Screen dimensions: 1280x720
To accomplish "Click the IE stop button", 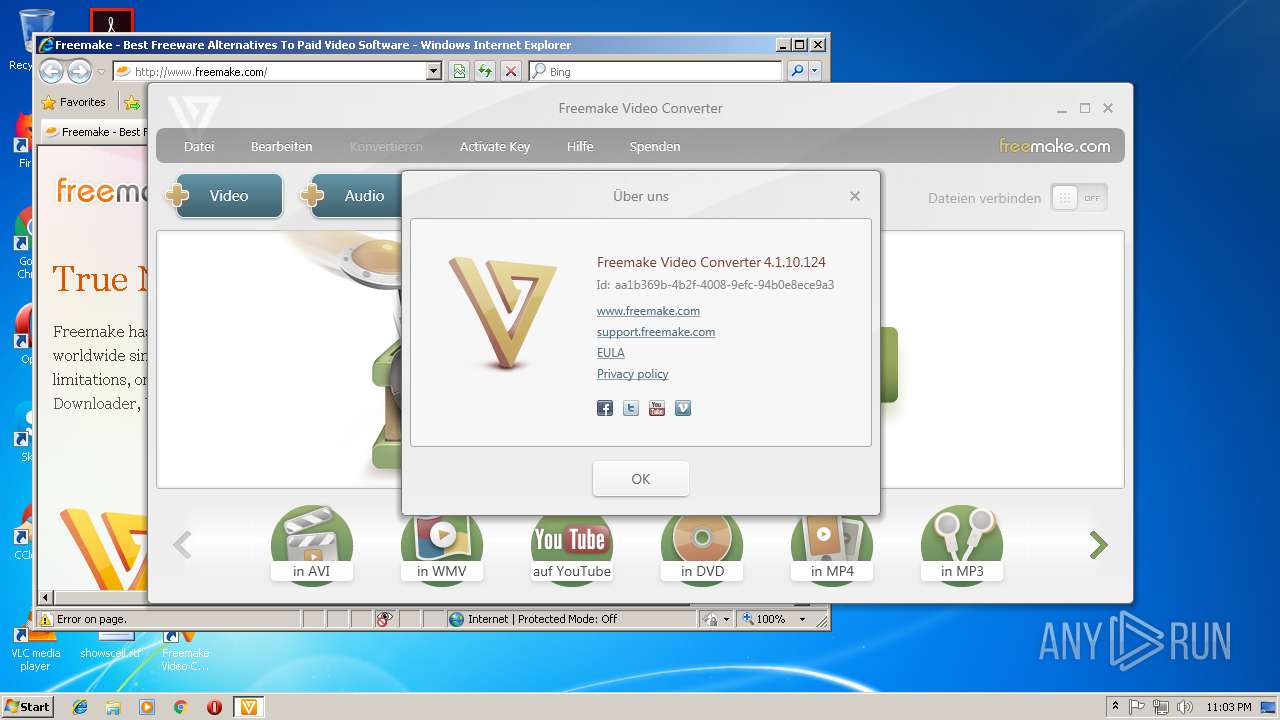I will coord(511,71).
